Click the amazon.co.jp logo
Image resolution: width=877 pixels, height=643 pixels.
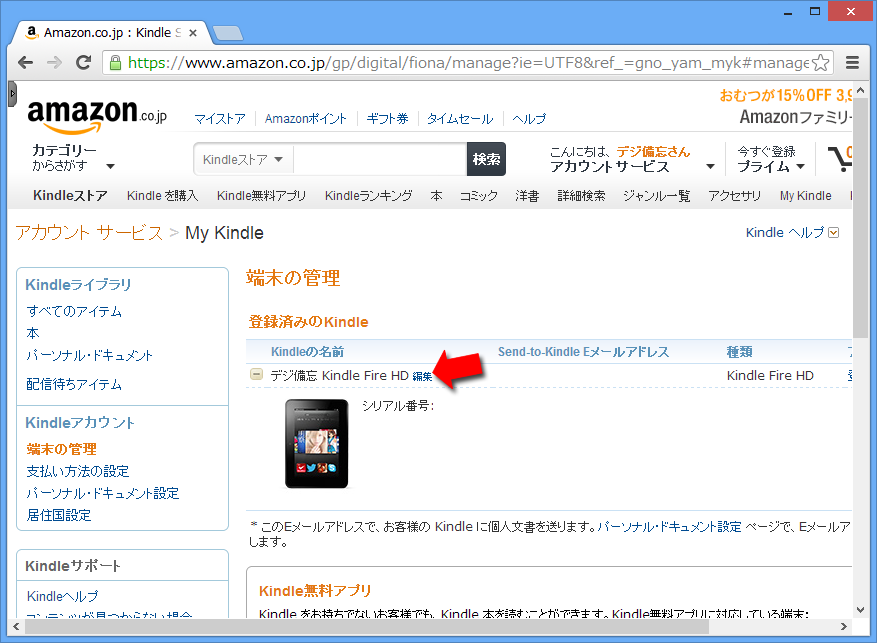(x=97, y=116)
